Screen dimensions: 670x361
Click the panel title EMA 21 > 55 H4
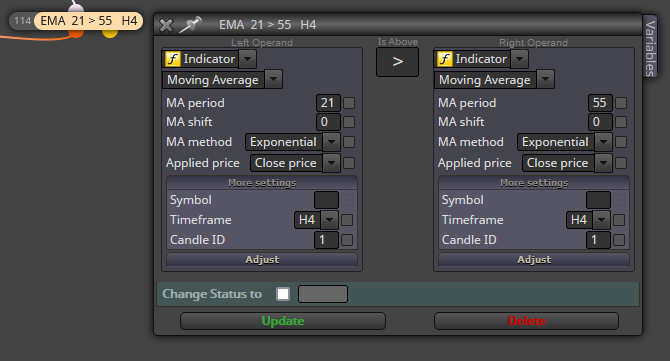pyautogui.click(x=267, y=25)
